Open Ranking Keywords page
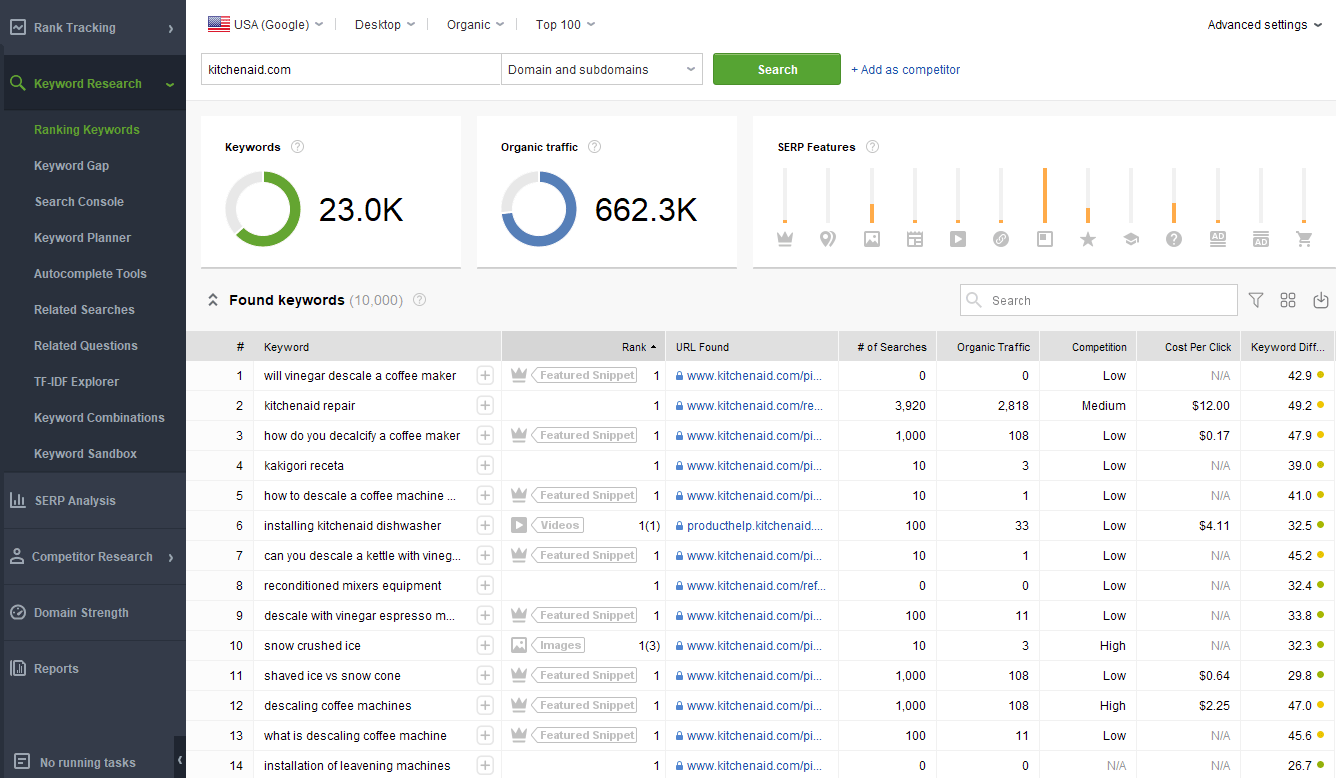This screenshot has width=1336, height=778. pyautogui.click(x=87, y=130)
